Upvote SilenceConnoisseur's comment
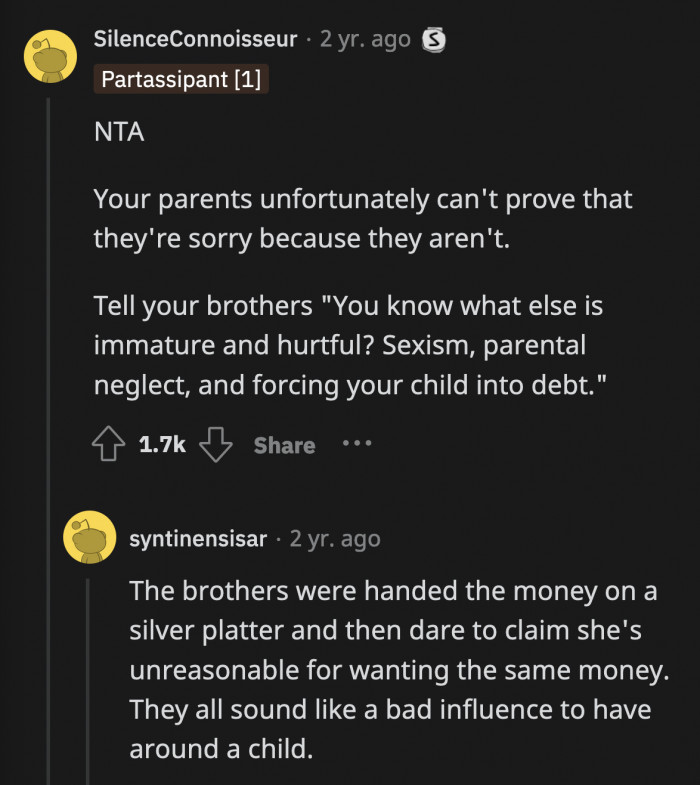Image resolution: width=700 pixels, height=785 pixels. (x=109, y=445)
